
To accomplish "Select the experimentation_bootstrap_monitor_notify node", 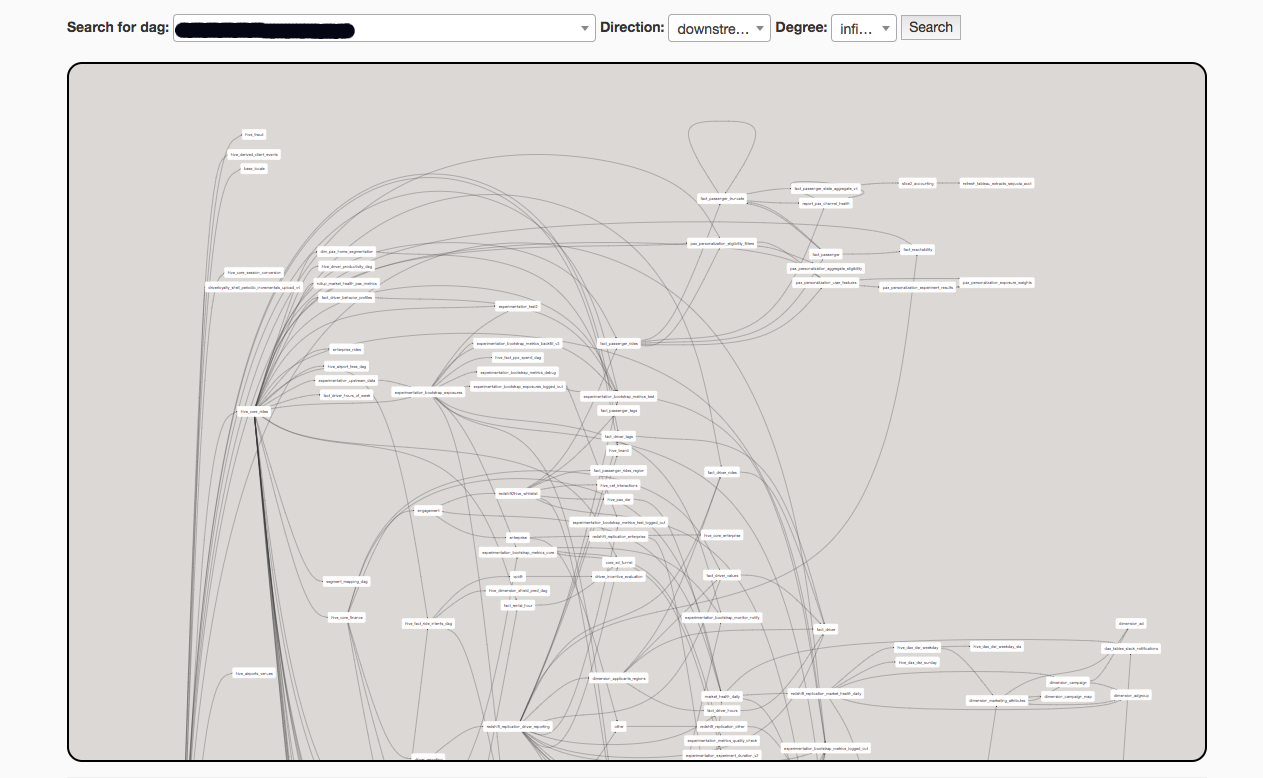I will [722, 617].
